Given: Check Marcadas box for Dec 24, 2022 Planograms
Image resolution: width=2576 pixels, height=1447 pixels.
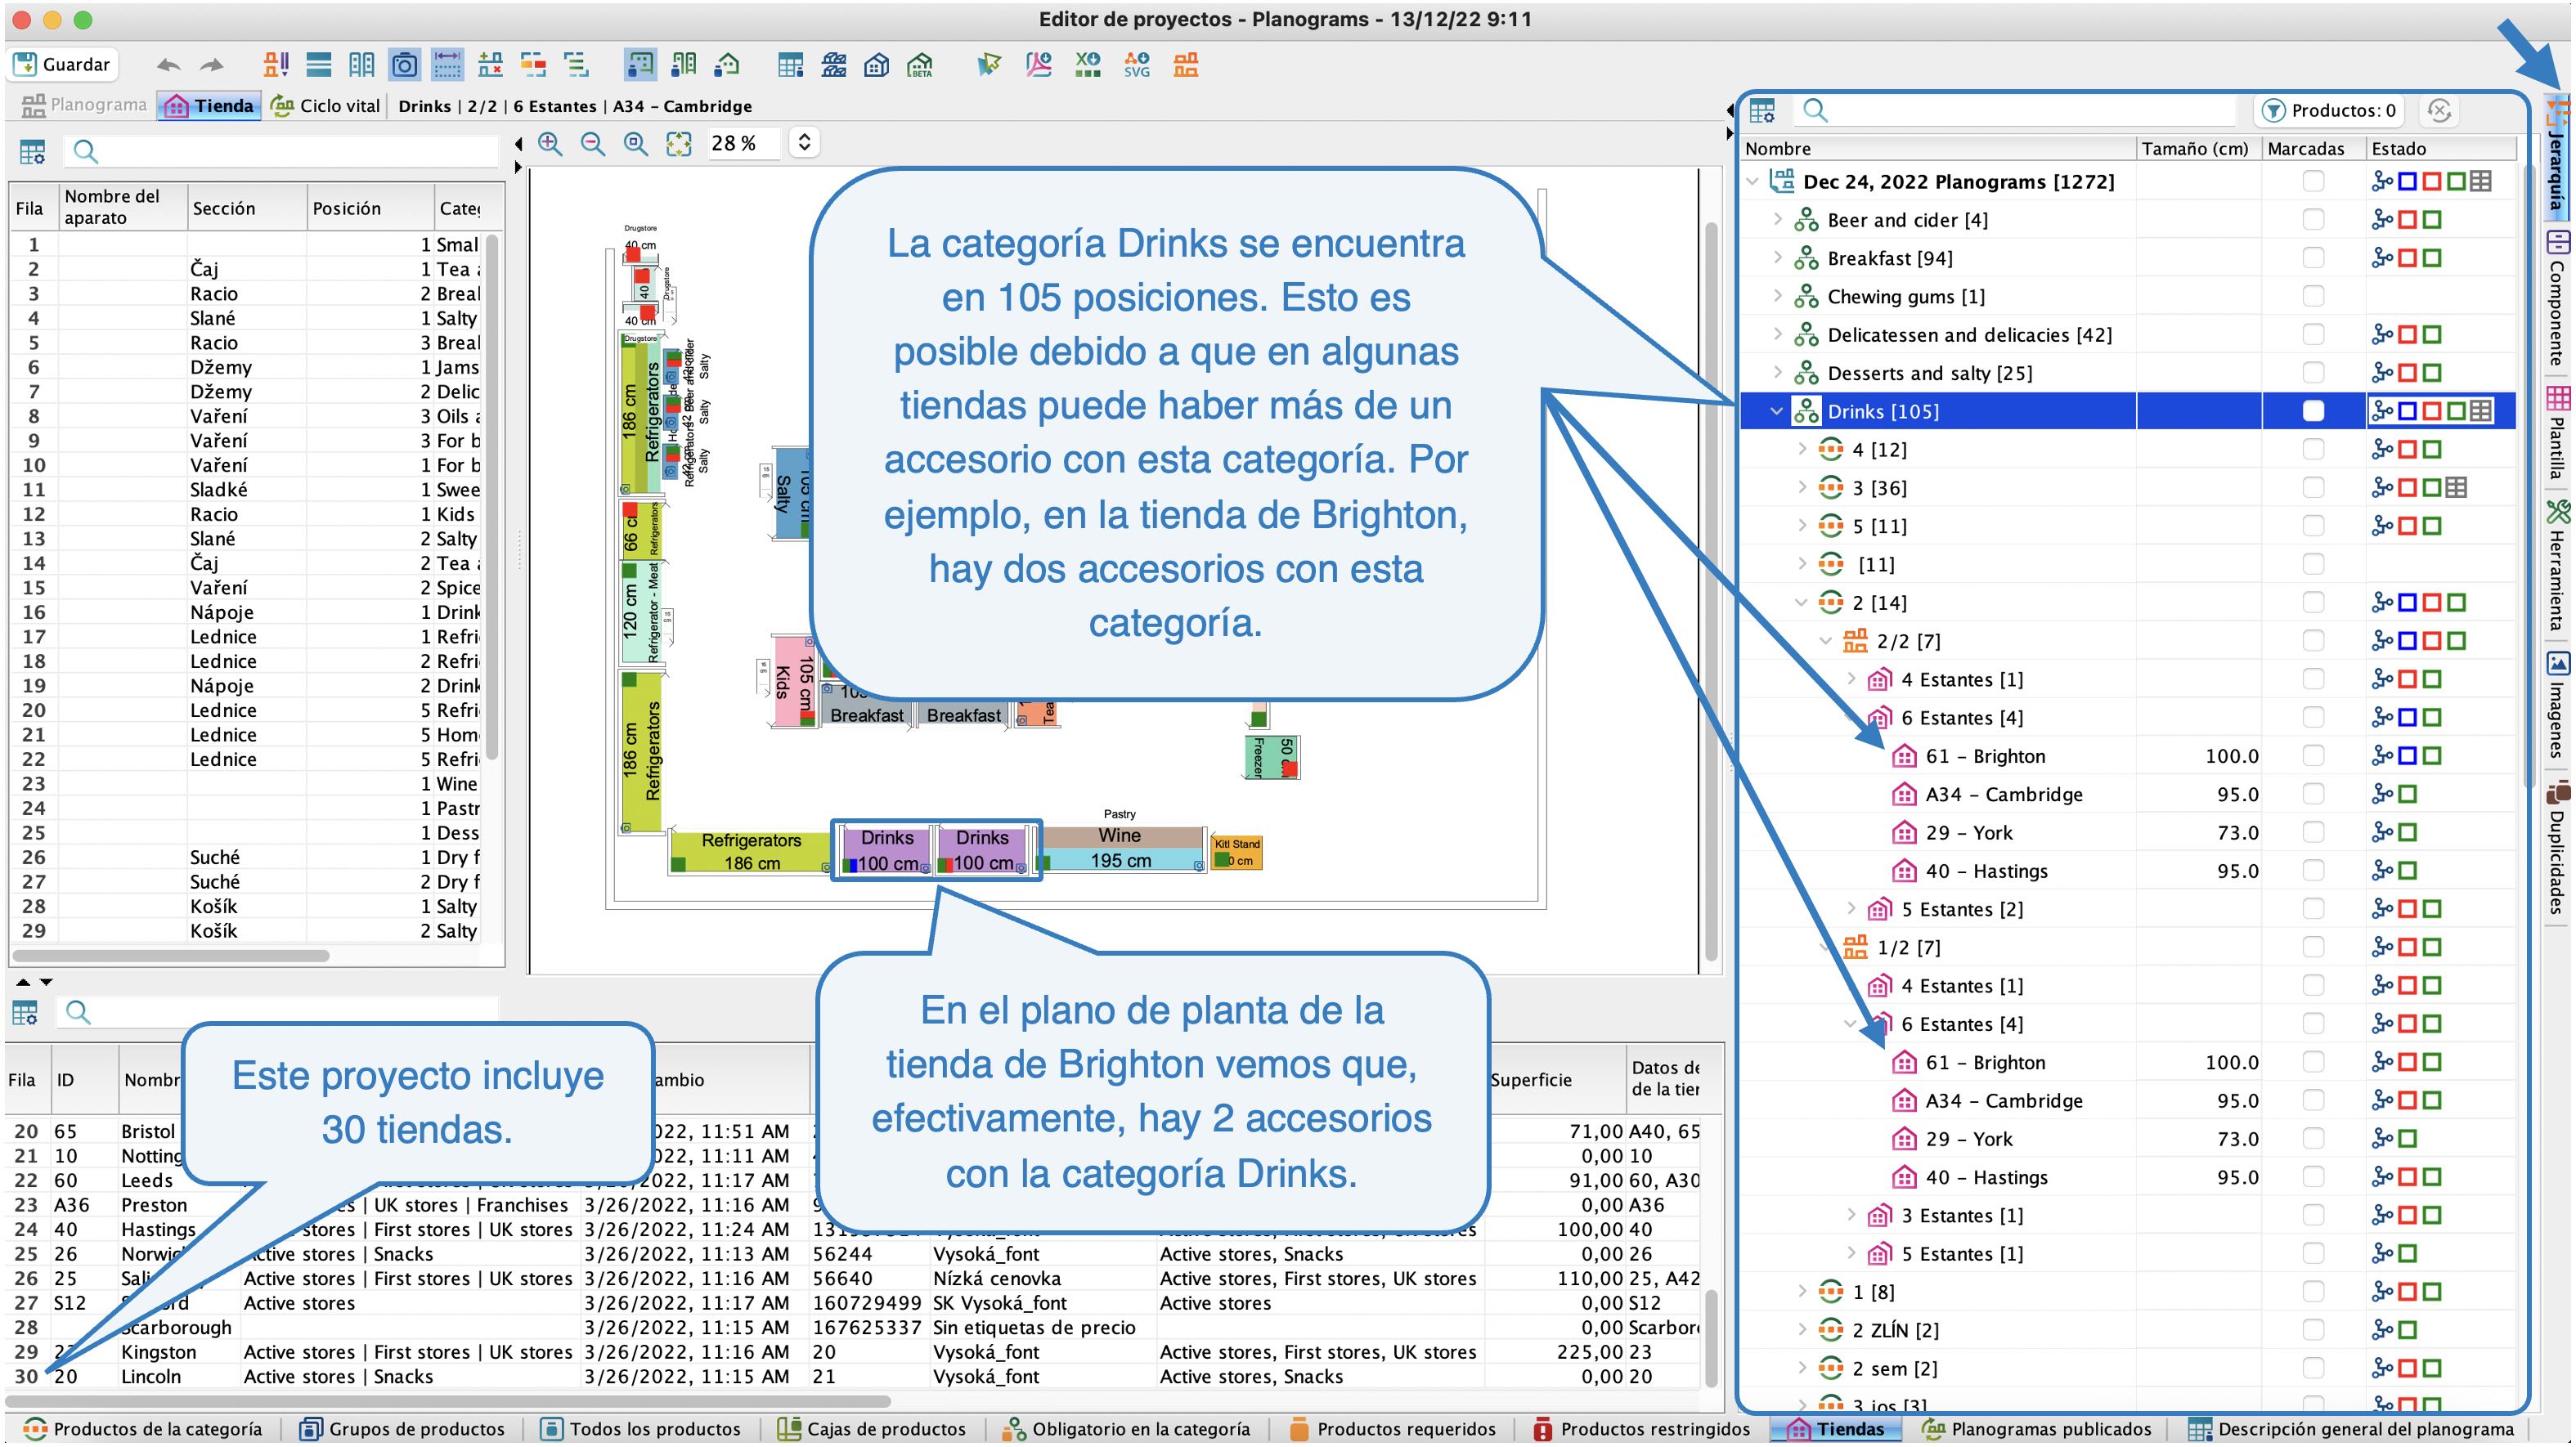Looking at the screenshot, I should point(2313,181).
